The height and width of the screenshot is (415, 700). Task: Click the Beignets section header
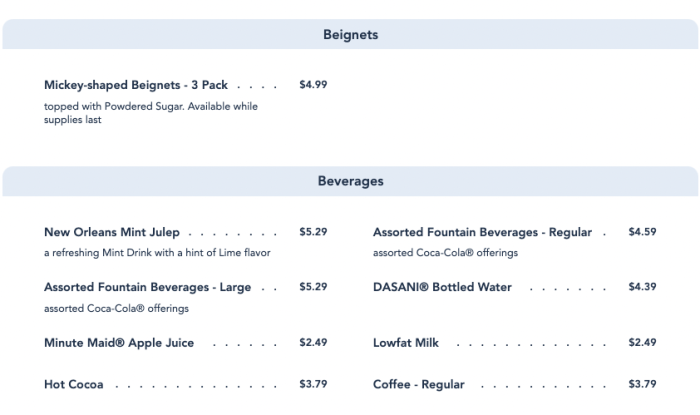coord(350,34)
